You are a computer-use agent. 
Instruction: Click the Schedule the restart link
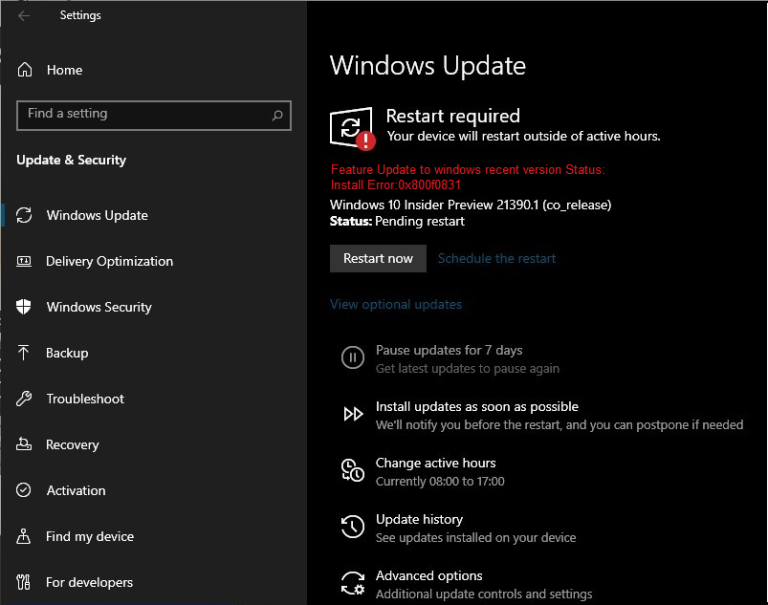click(x=497, y=258)
